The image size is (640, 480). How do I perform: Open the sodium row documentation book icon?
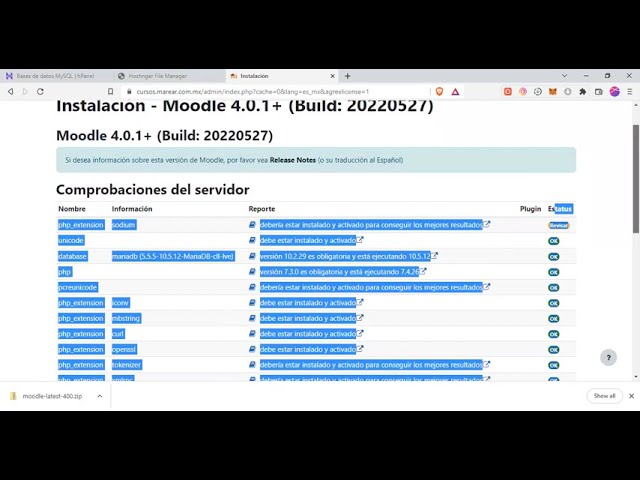pos(252,225)
